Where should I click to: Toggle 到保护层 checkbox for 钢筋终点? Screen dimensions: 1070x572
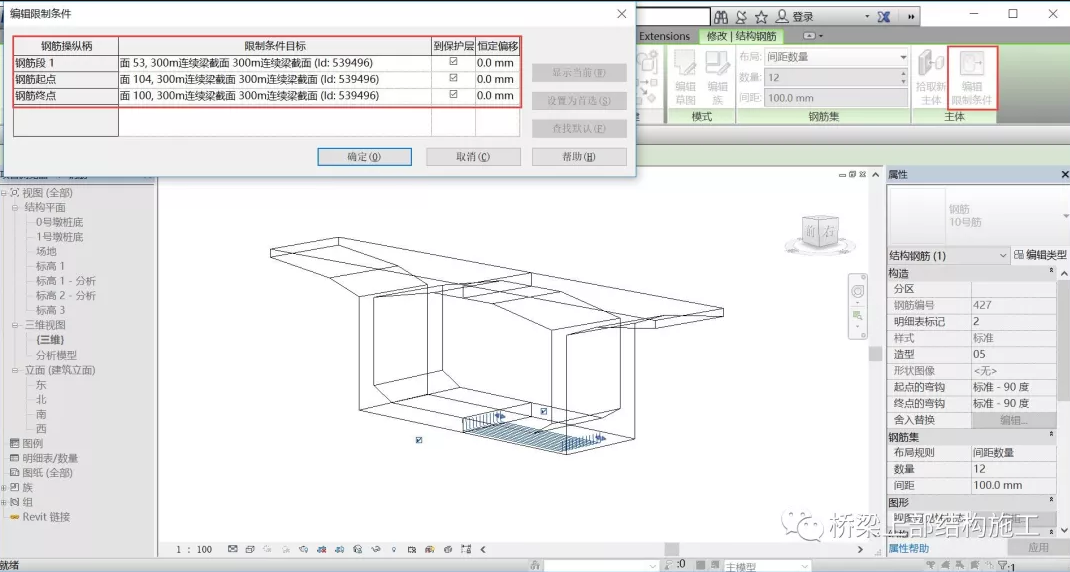click(453, 94)
